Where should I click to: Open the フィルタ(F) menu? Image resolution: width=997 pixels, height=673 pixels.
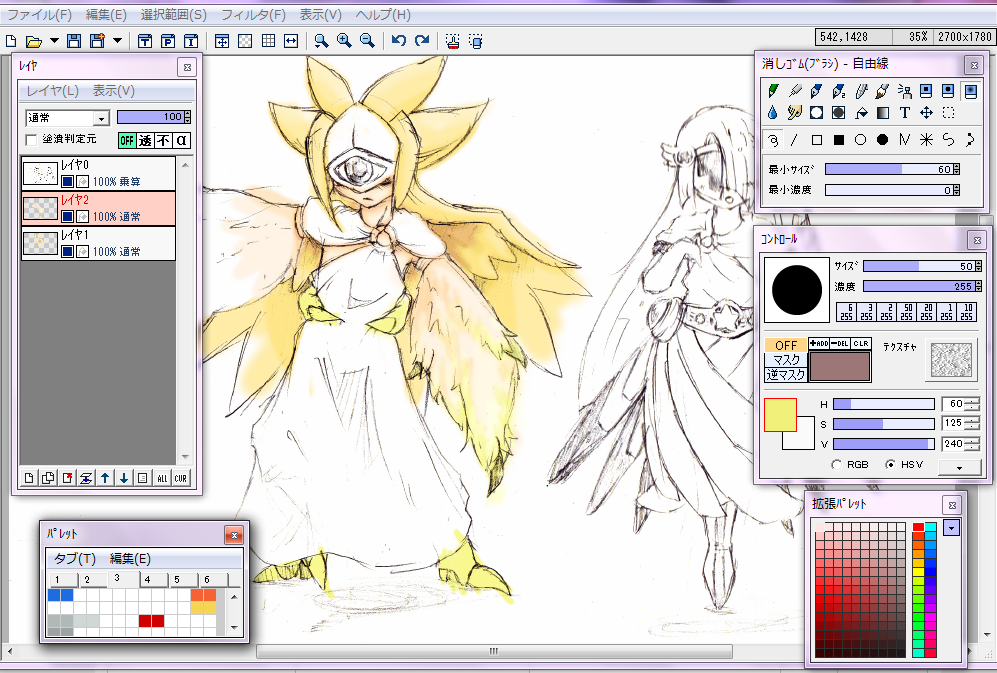[x=252, y=15]
